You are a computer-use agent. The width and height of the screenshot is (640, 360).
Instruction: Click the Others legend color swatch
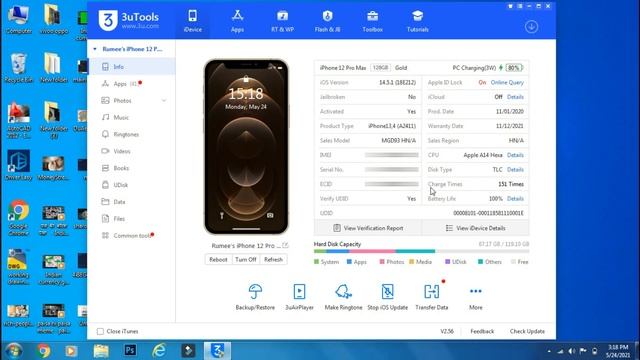coord(480,262)
